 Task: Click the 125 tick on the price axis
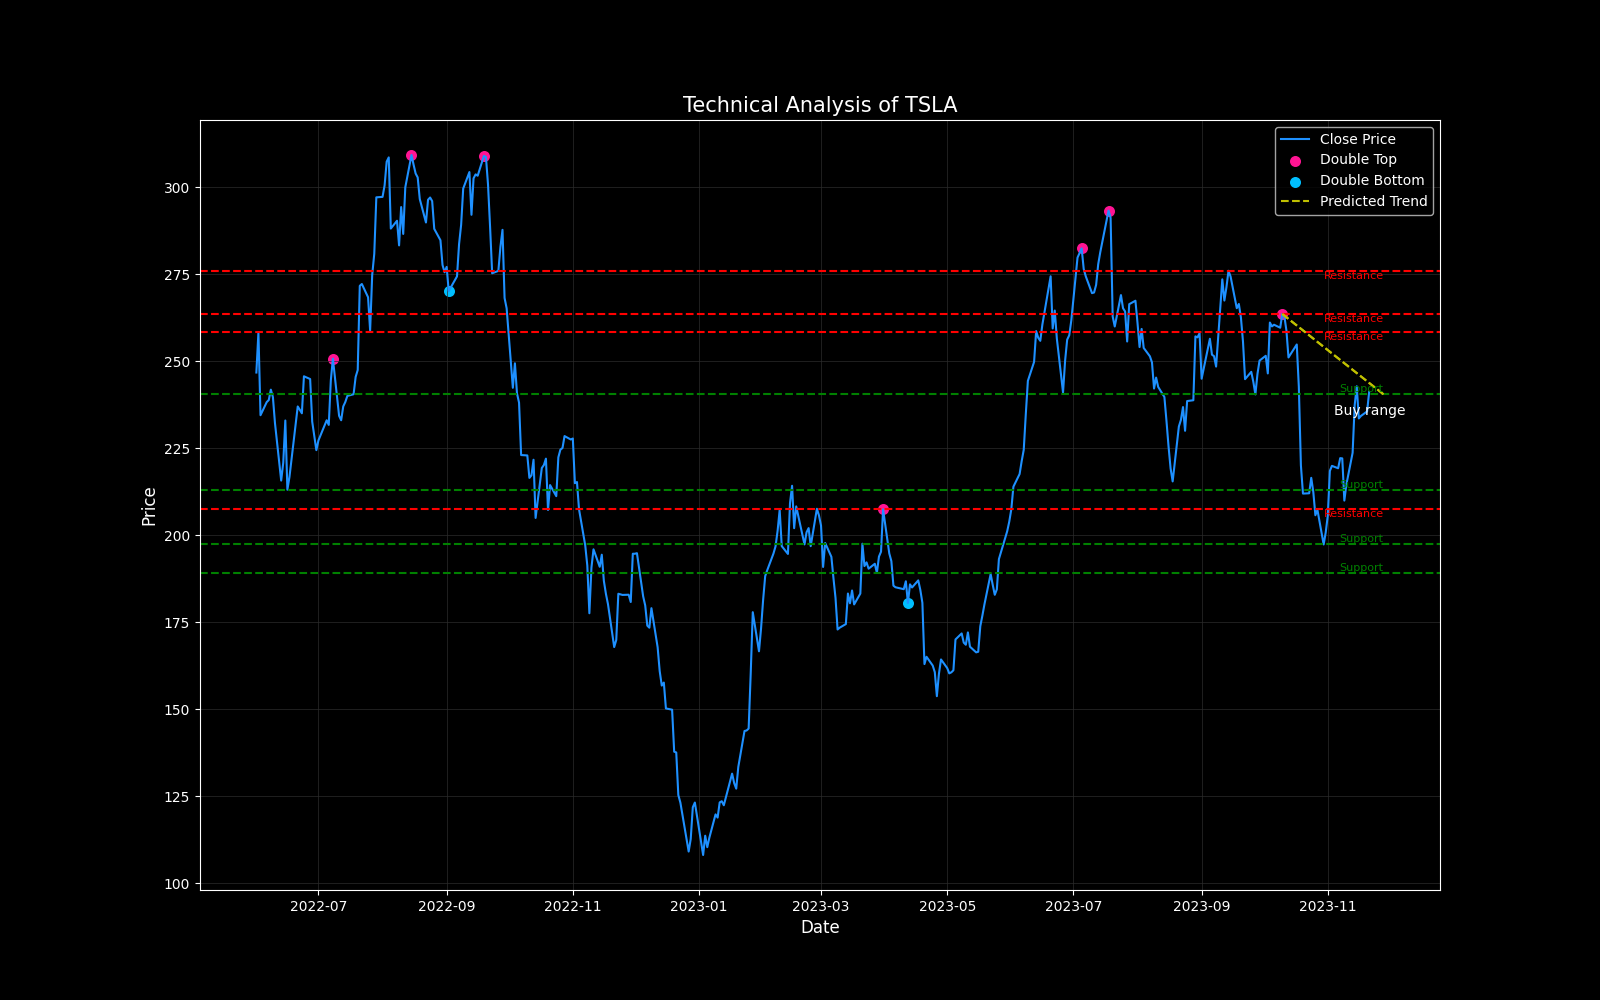[x=176, y=797]
